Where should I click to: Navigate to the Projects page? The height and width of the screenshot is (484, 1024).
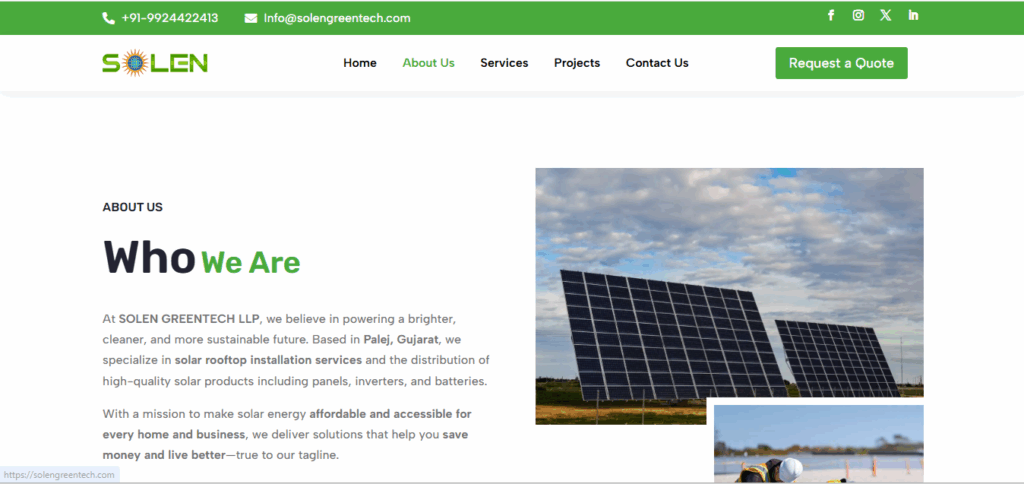point(577,63)
